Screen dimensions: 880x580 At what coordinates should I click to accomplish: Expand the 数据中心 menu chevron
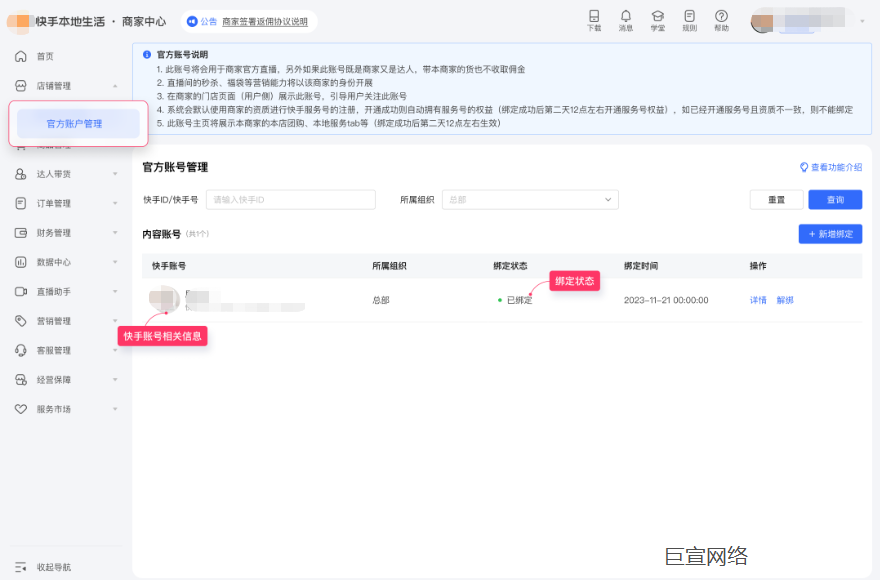(x=115, y=262)
